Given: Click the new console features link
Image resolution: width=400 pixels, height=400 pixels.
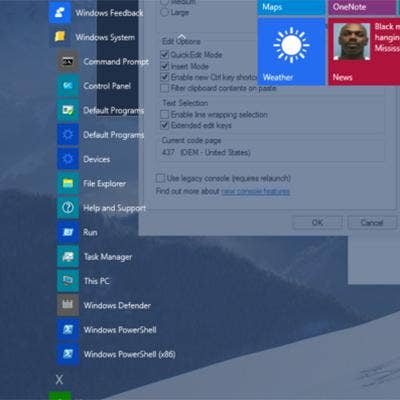Looking at the screenshot, I should pyautogui.click(x=256, y=191).
